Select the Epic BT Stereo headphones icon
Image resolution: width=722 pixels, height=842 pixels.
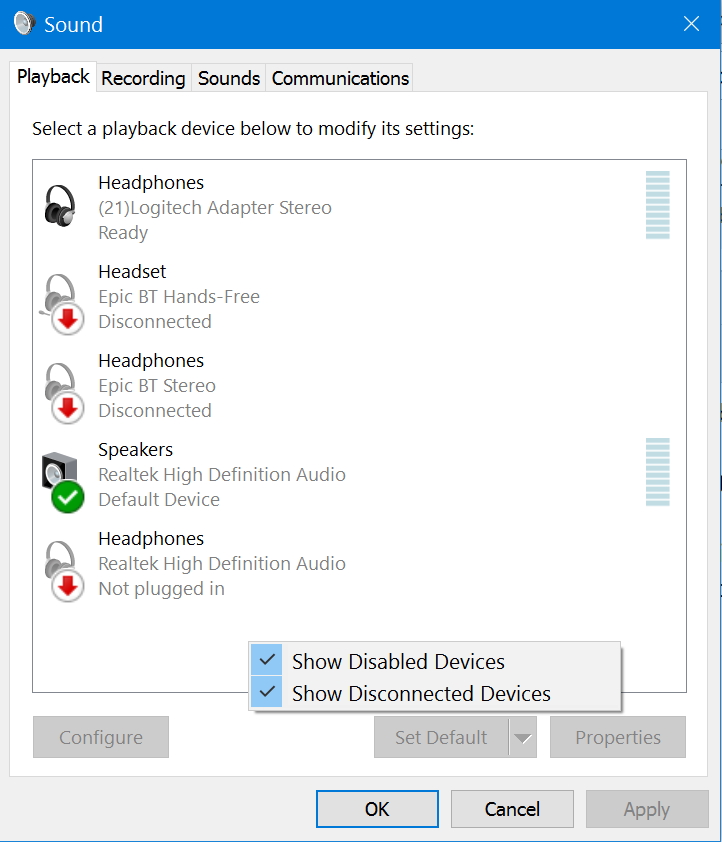pyautogui.click(x=63, y=393)
